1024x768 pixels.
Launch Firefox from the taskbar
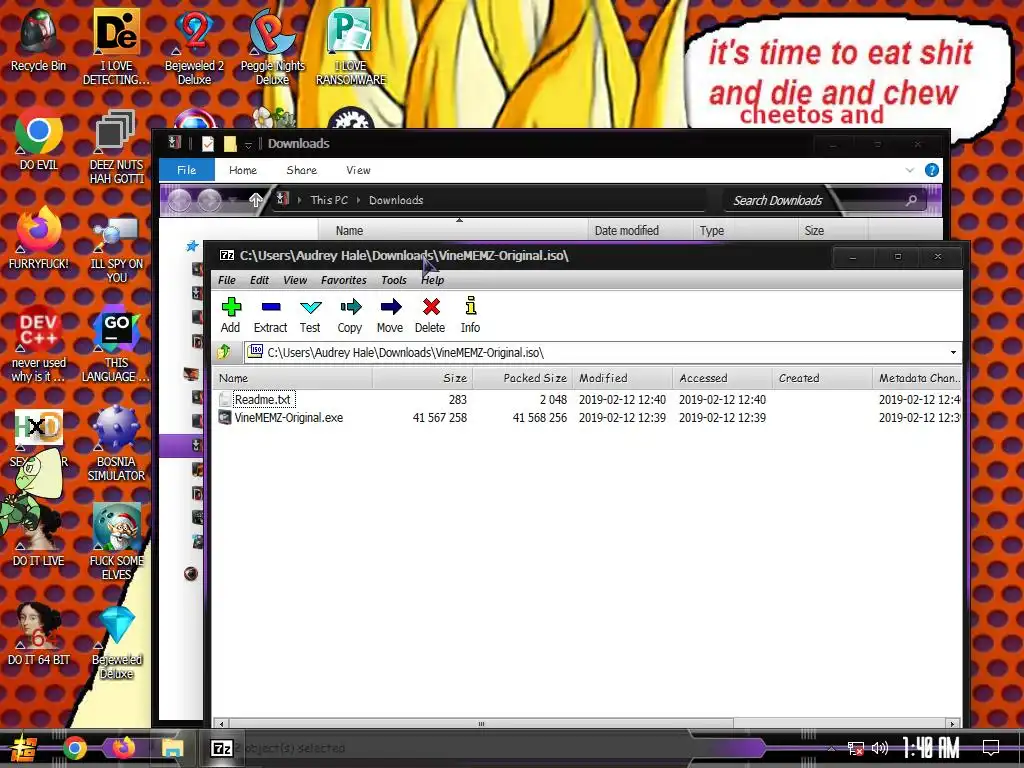click(x=123, y=748)
